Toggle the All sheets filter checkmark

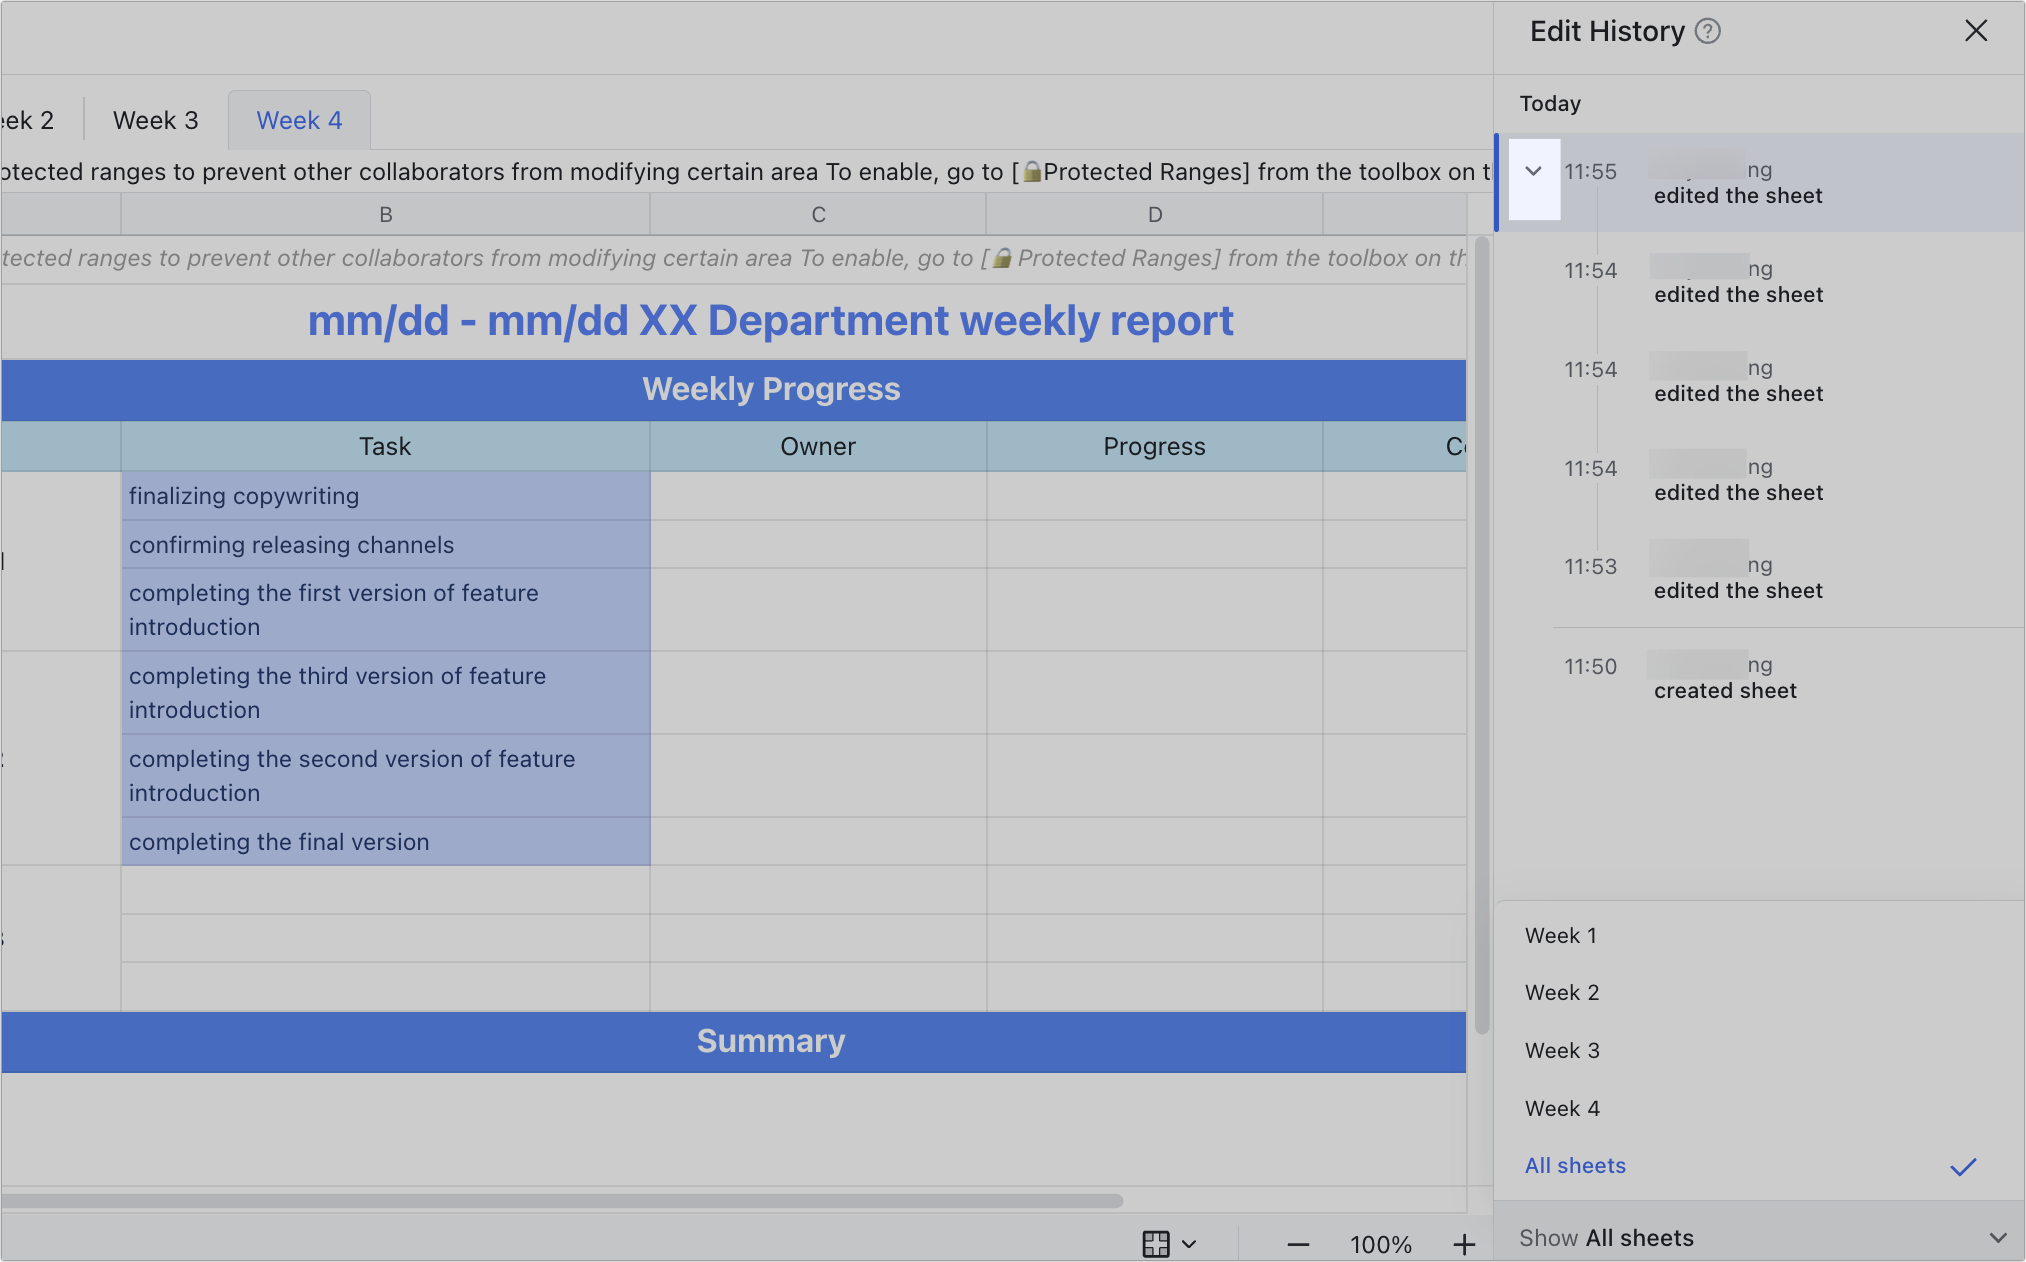pos(1964,1166)
